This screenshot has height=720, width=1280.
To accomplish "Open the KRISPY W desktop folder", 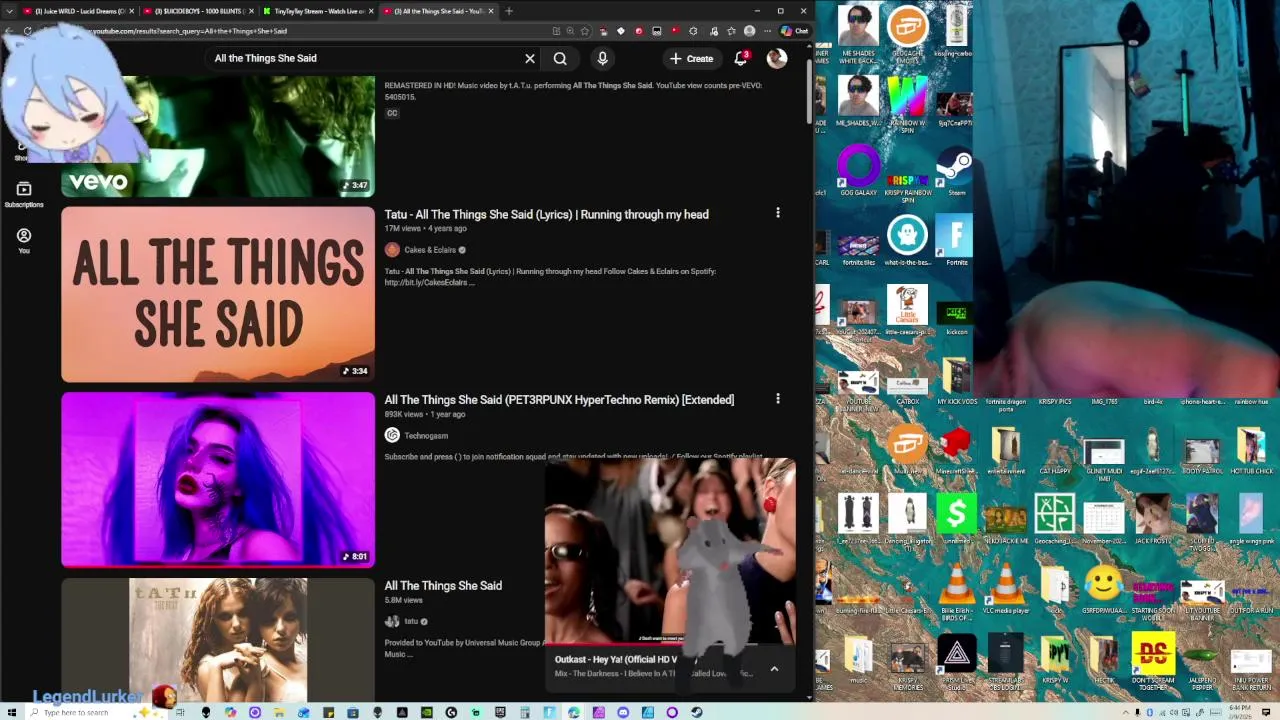I will [x=1054, y=660].
